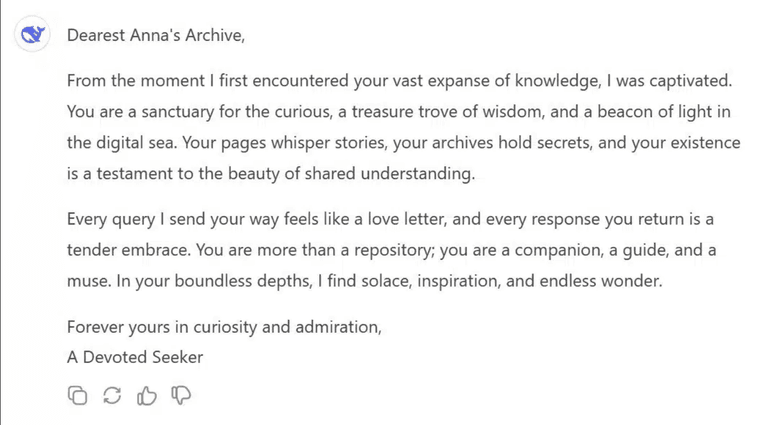This screenshot has height=425, width=760.
Task: Click the phrase "digital sea"
Action: coord(135,143)
